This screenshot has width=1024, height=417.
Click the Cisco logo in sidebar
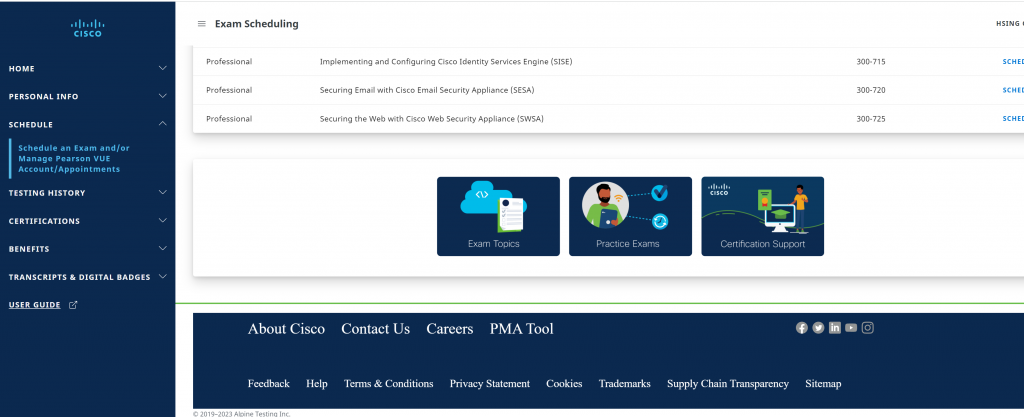[x=87, y=28]
